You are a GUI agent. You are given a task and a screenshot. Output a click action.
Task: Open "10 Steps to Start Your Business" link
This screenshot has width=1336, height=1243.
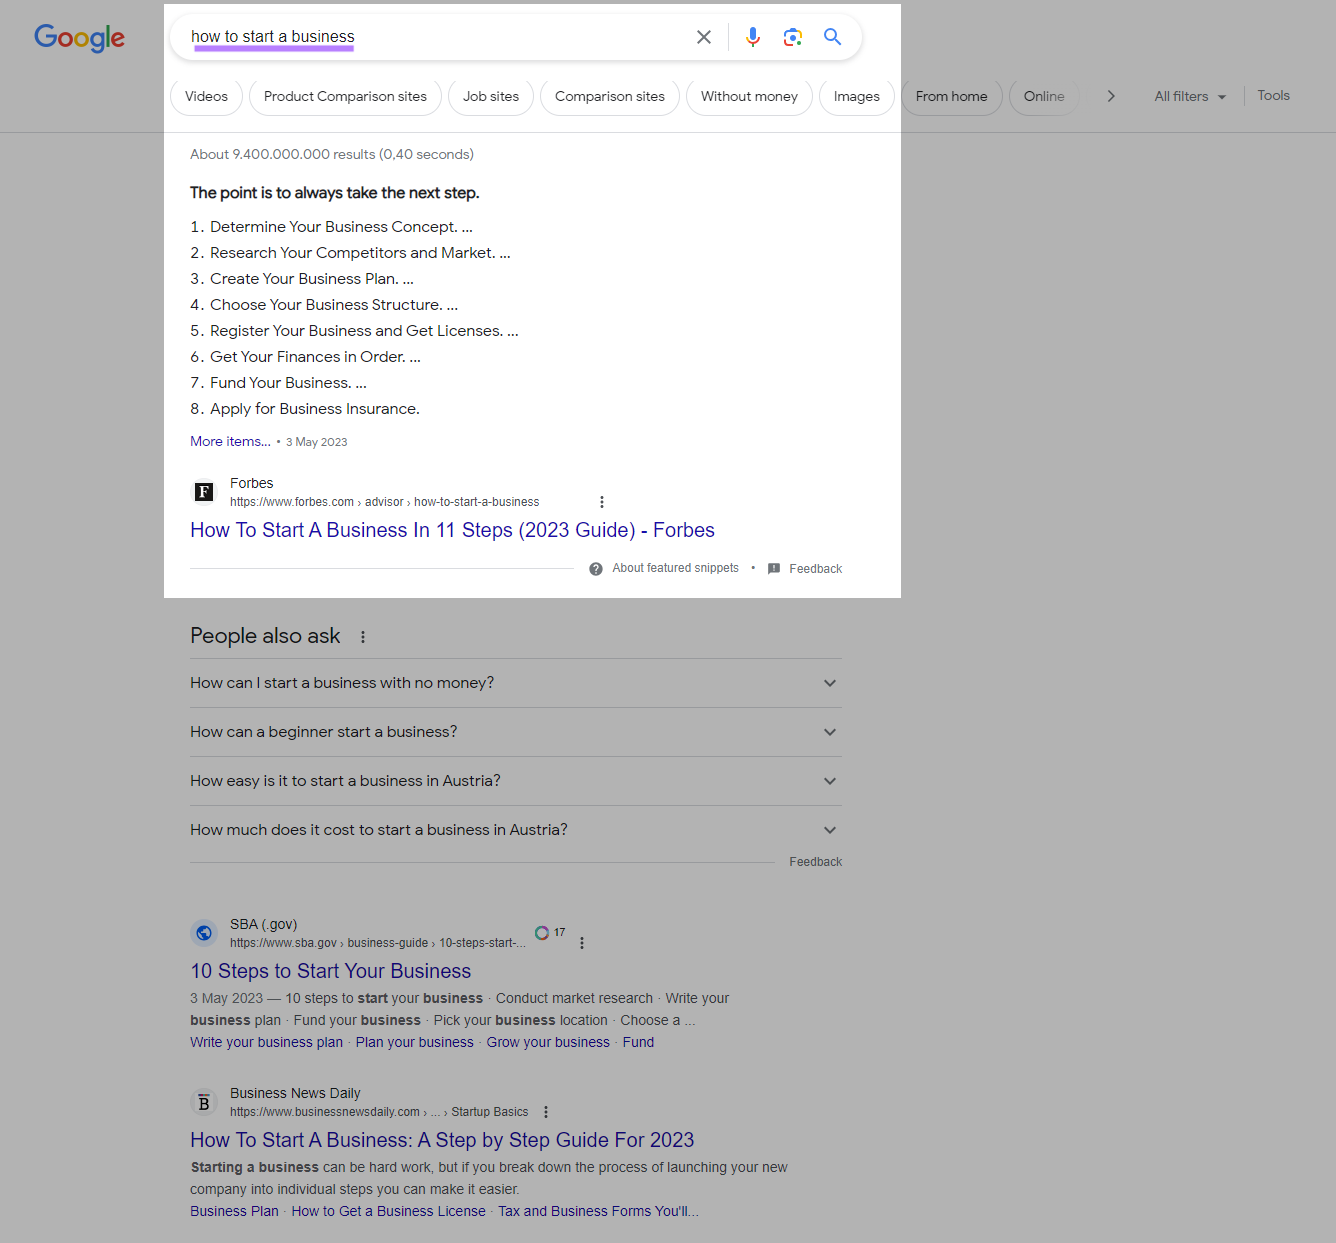coord(330,971)
